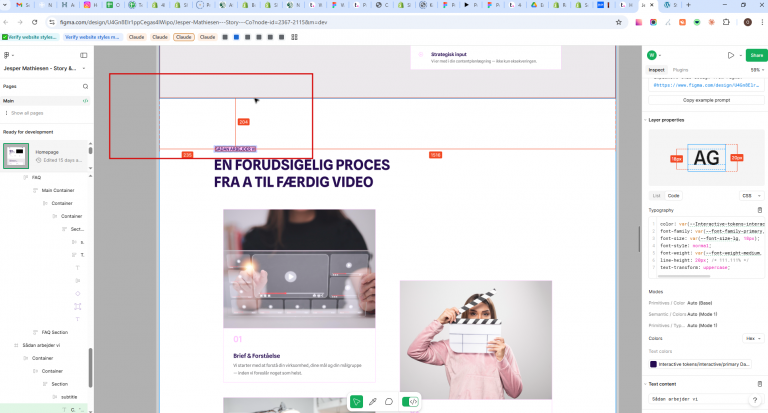The width and height of the screenshot is (768, 413).
Task: Select the FAQ layer
Action: click(x=36, y=177)
